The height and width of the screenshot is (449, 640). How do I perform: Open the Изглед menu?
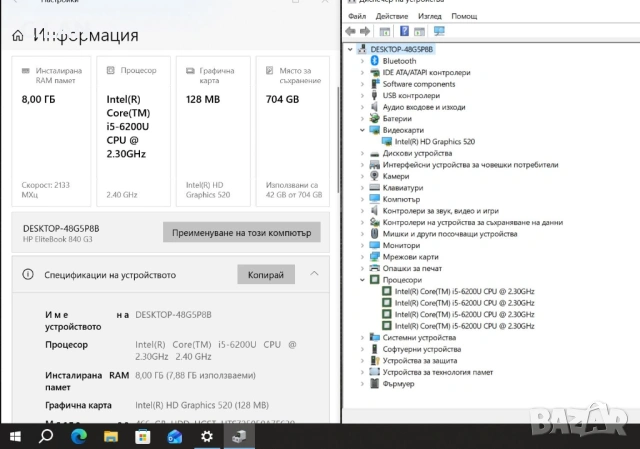[x=430, y=16]
